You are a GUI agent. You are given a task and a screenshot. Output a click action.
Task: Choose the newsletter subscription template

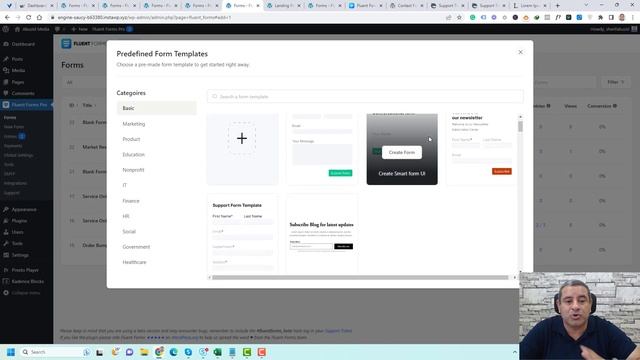482,149
